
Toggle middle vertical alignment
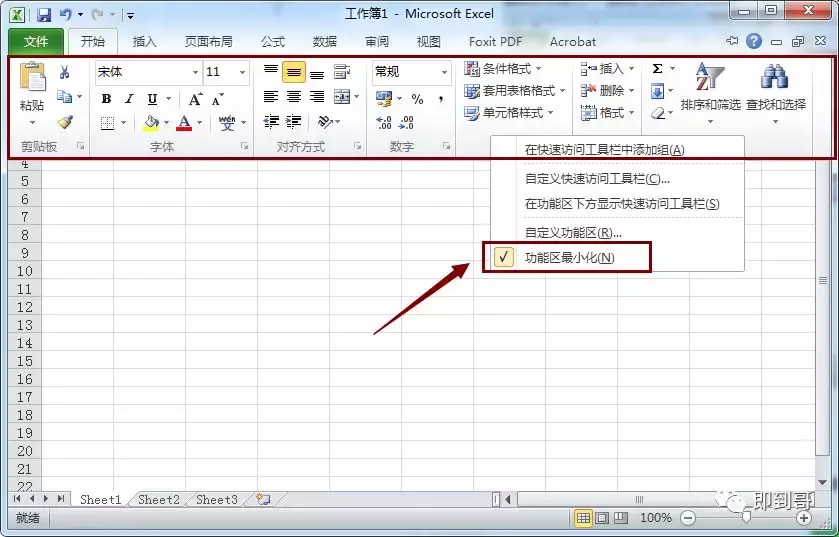294,72
